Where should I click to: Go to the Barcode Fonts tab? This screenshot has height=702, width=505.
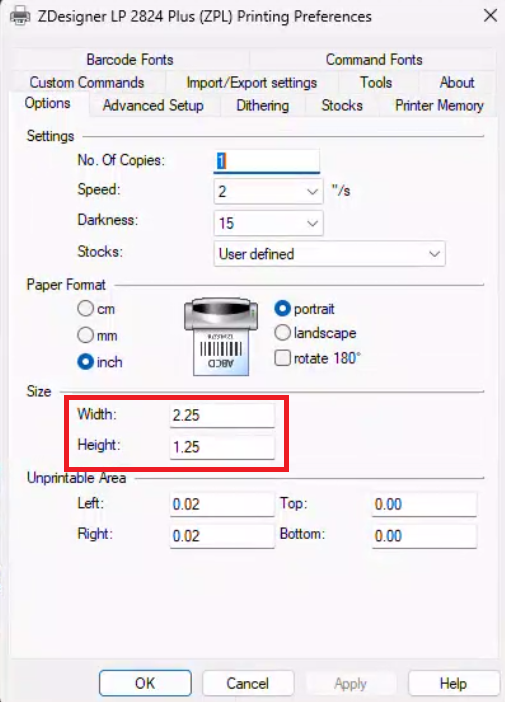coord(130,60)
